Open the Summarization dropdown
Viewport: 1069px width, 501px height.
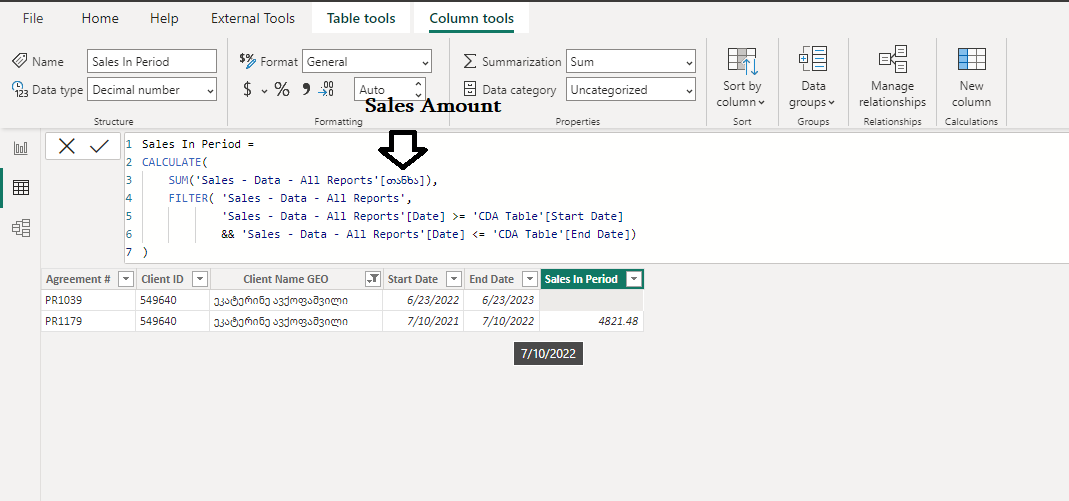click(631, 61)
